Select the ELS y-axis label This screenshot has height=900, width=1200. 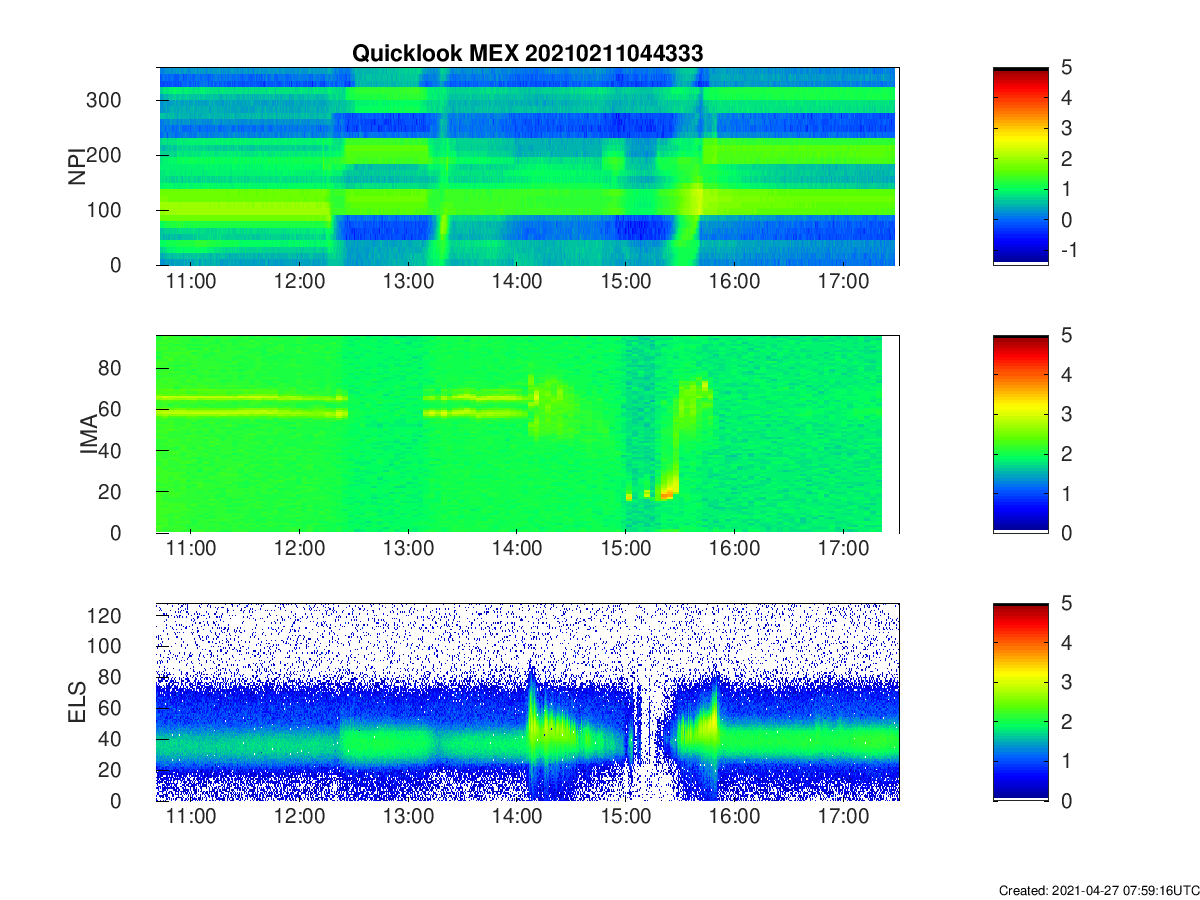76,702
